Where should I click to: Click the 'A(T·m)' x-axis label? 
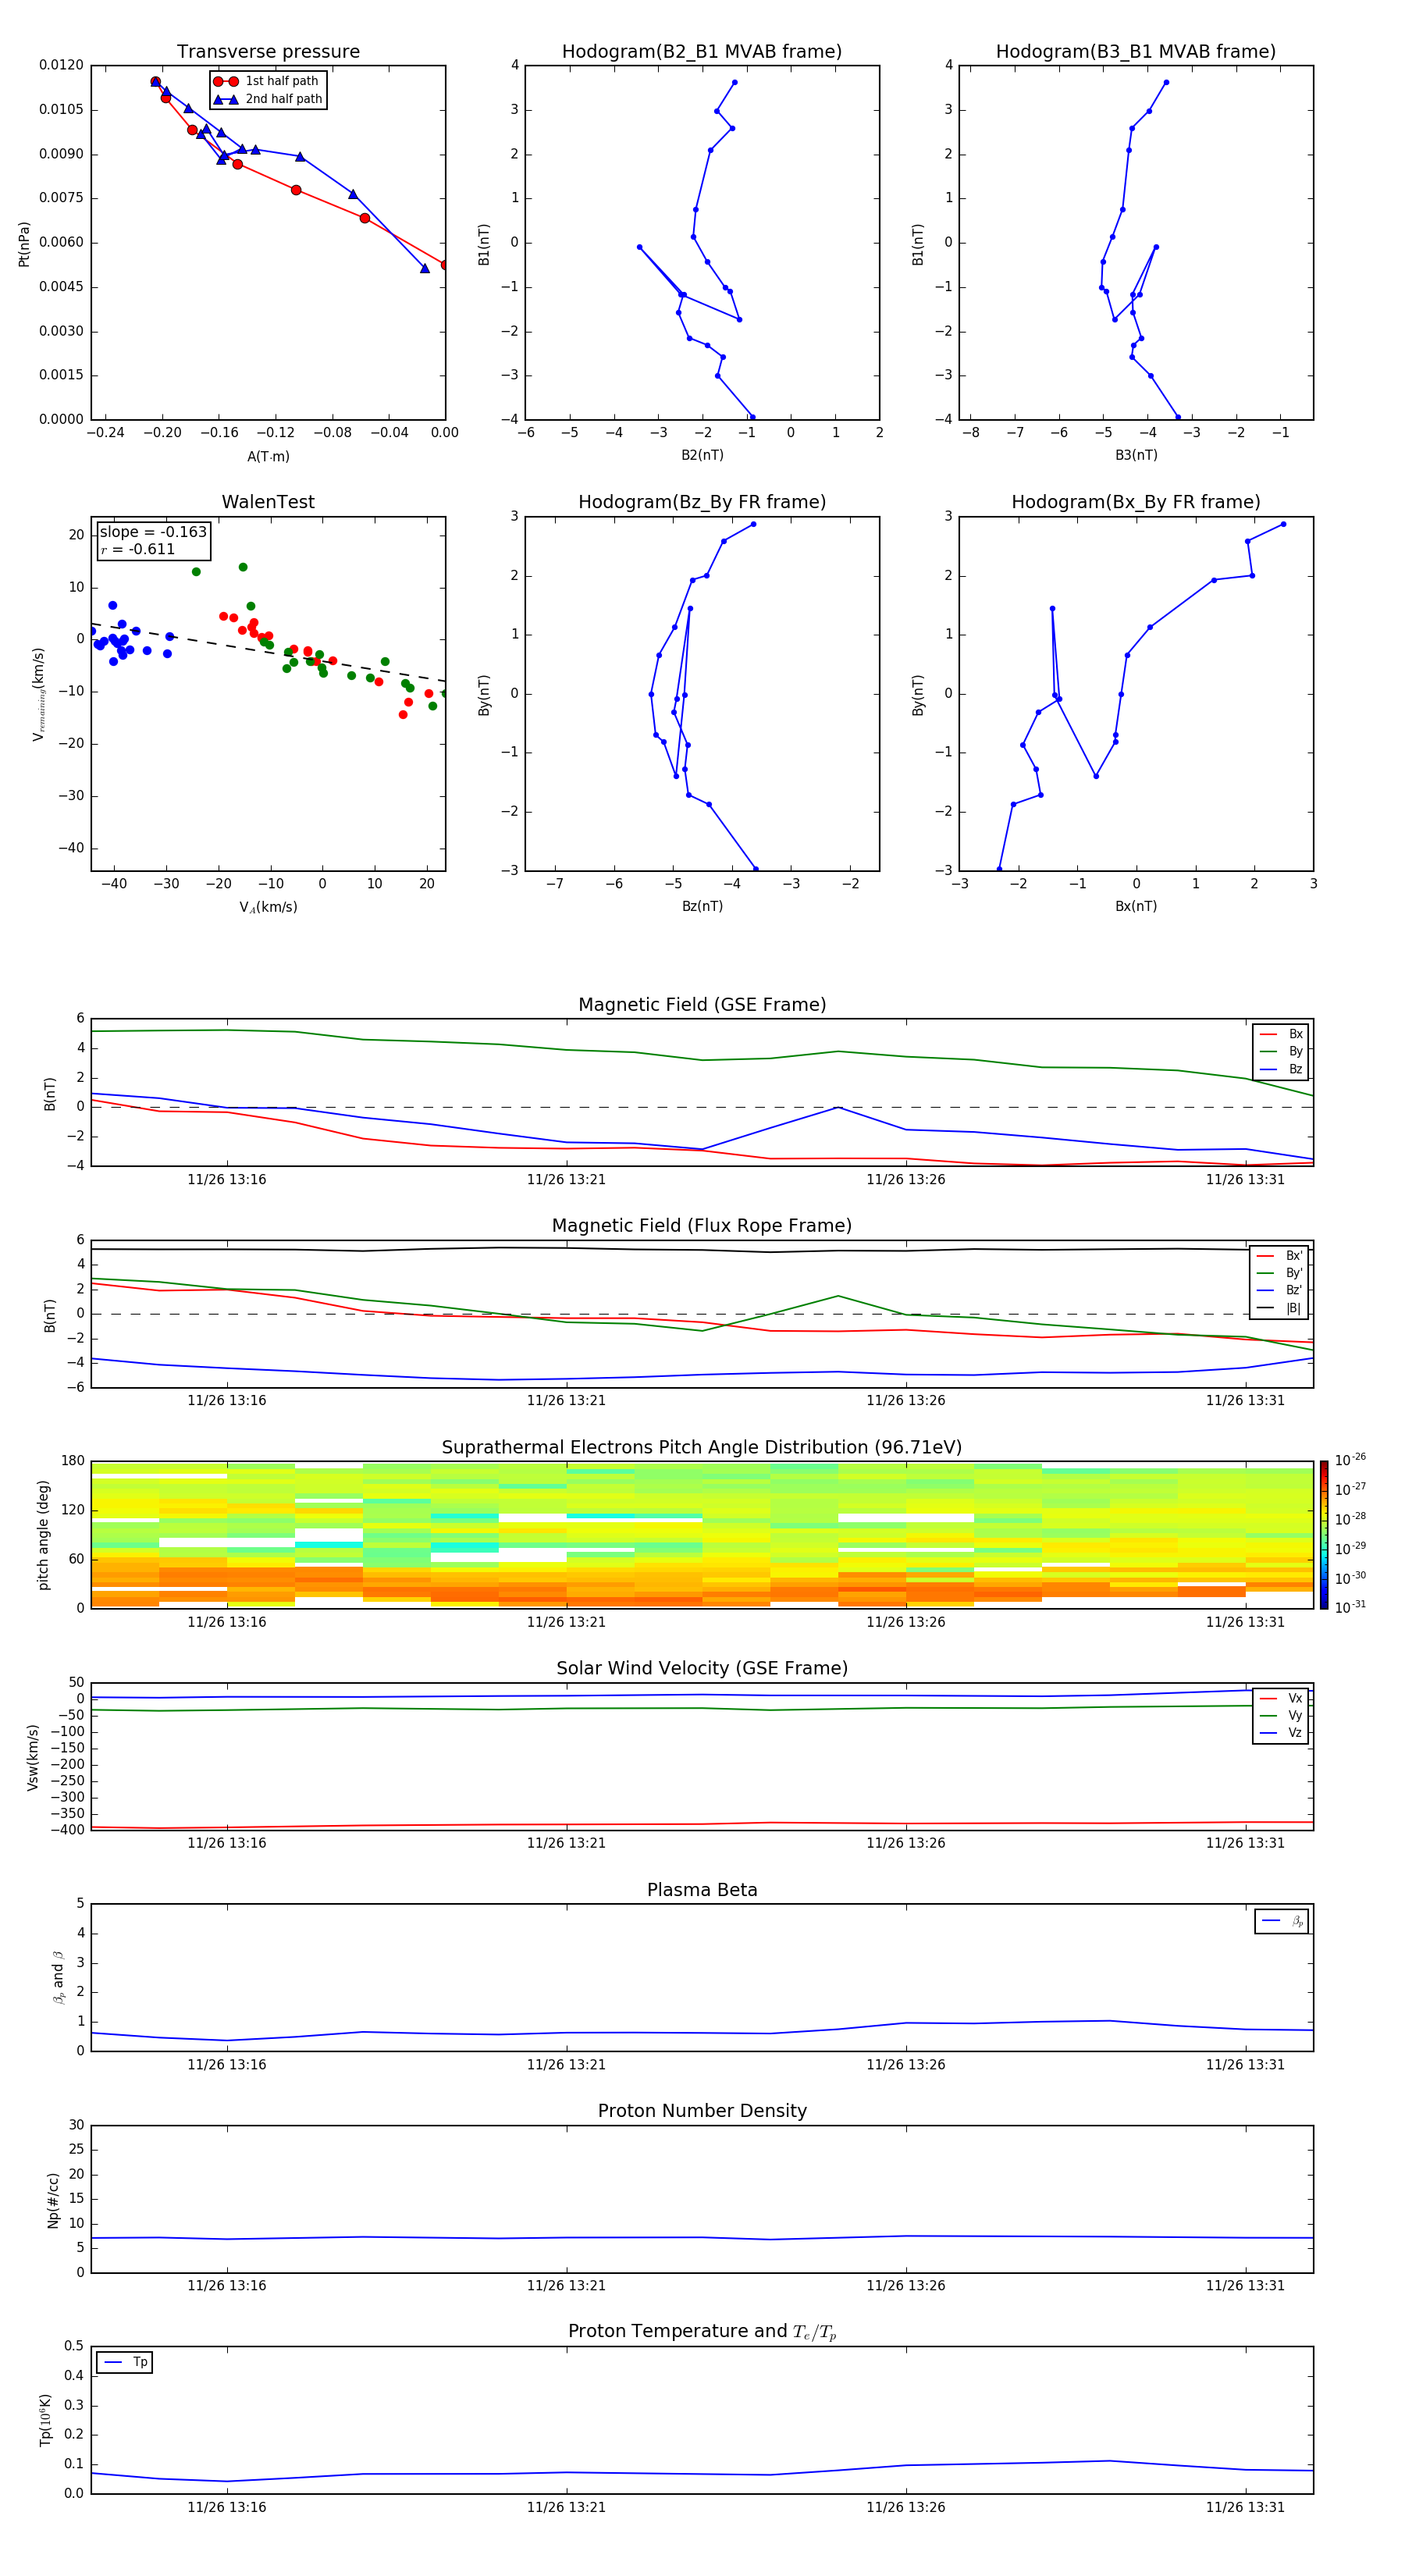(x=268, y=457)
